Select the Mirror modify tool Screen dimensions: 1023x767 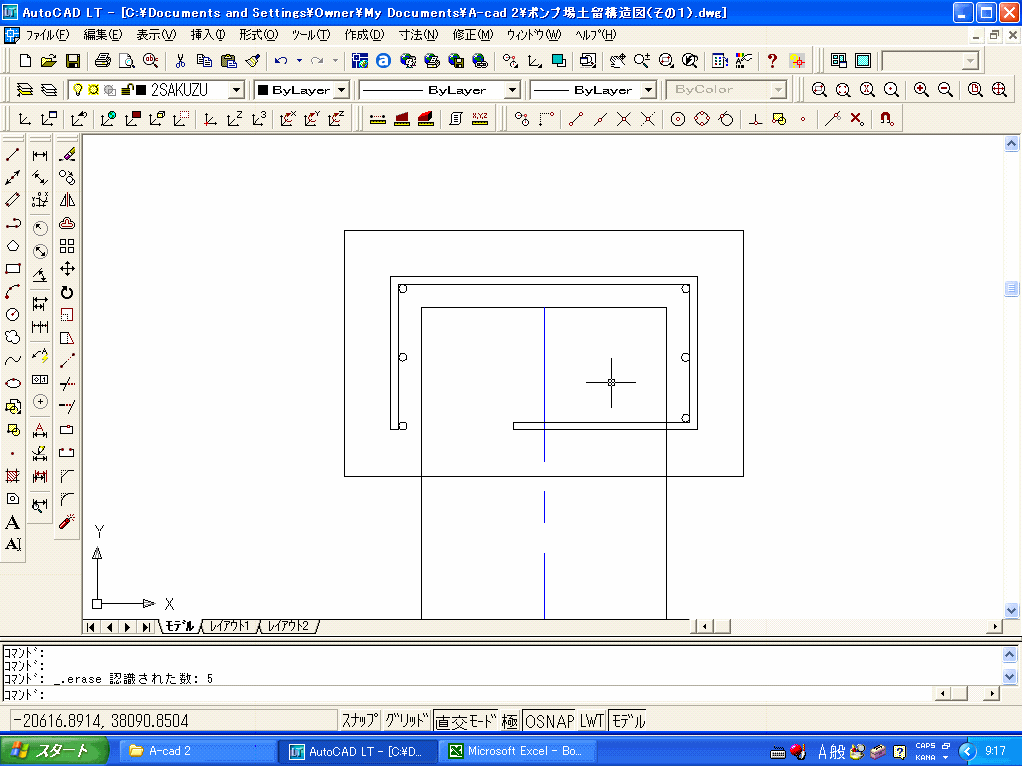pos(67,200)
